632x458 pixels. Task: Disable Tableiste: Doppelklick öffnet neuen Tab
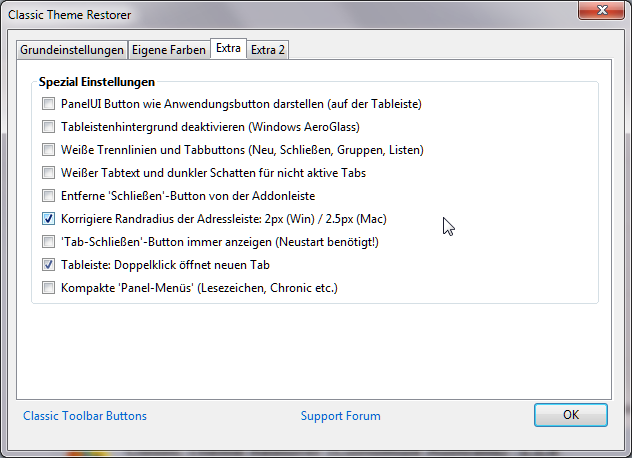click(x=49, y=265)
